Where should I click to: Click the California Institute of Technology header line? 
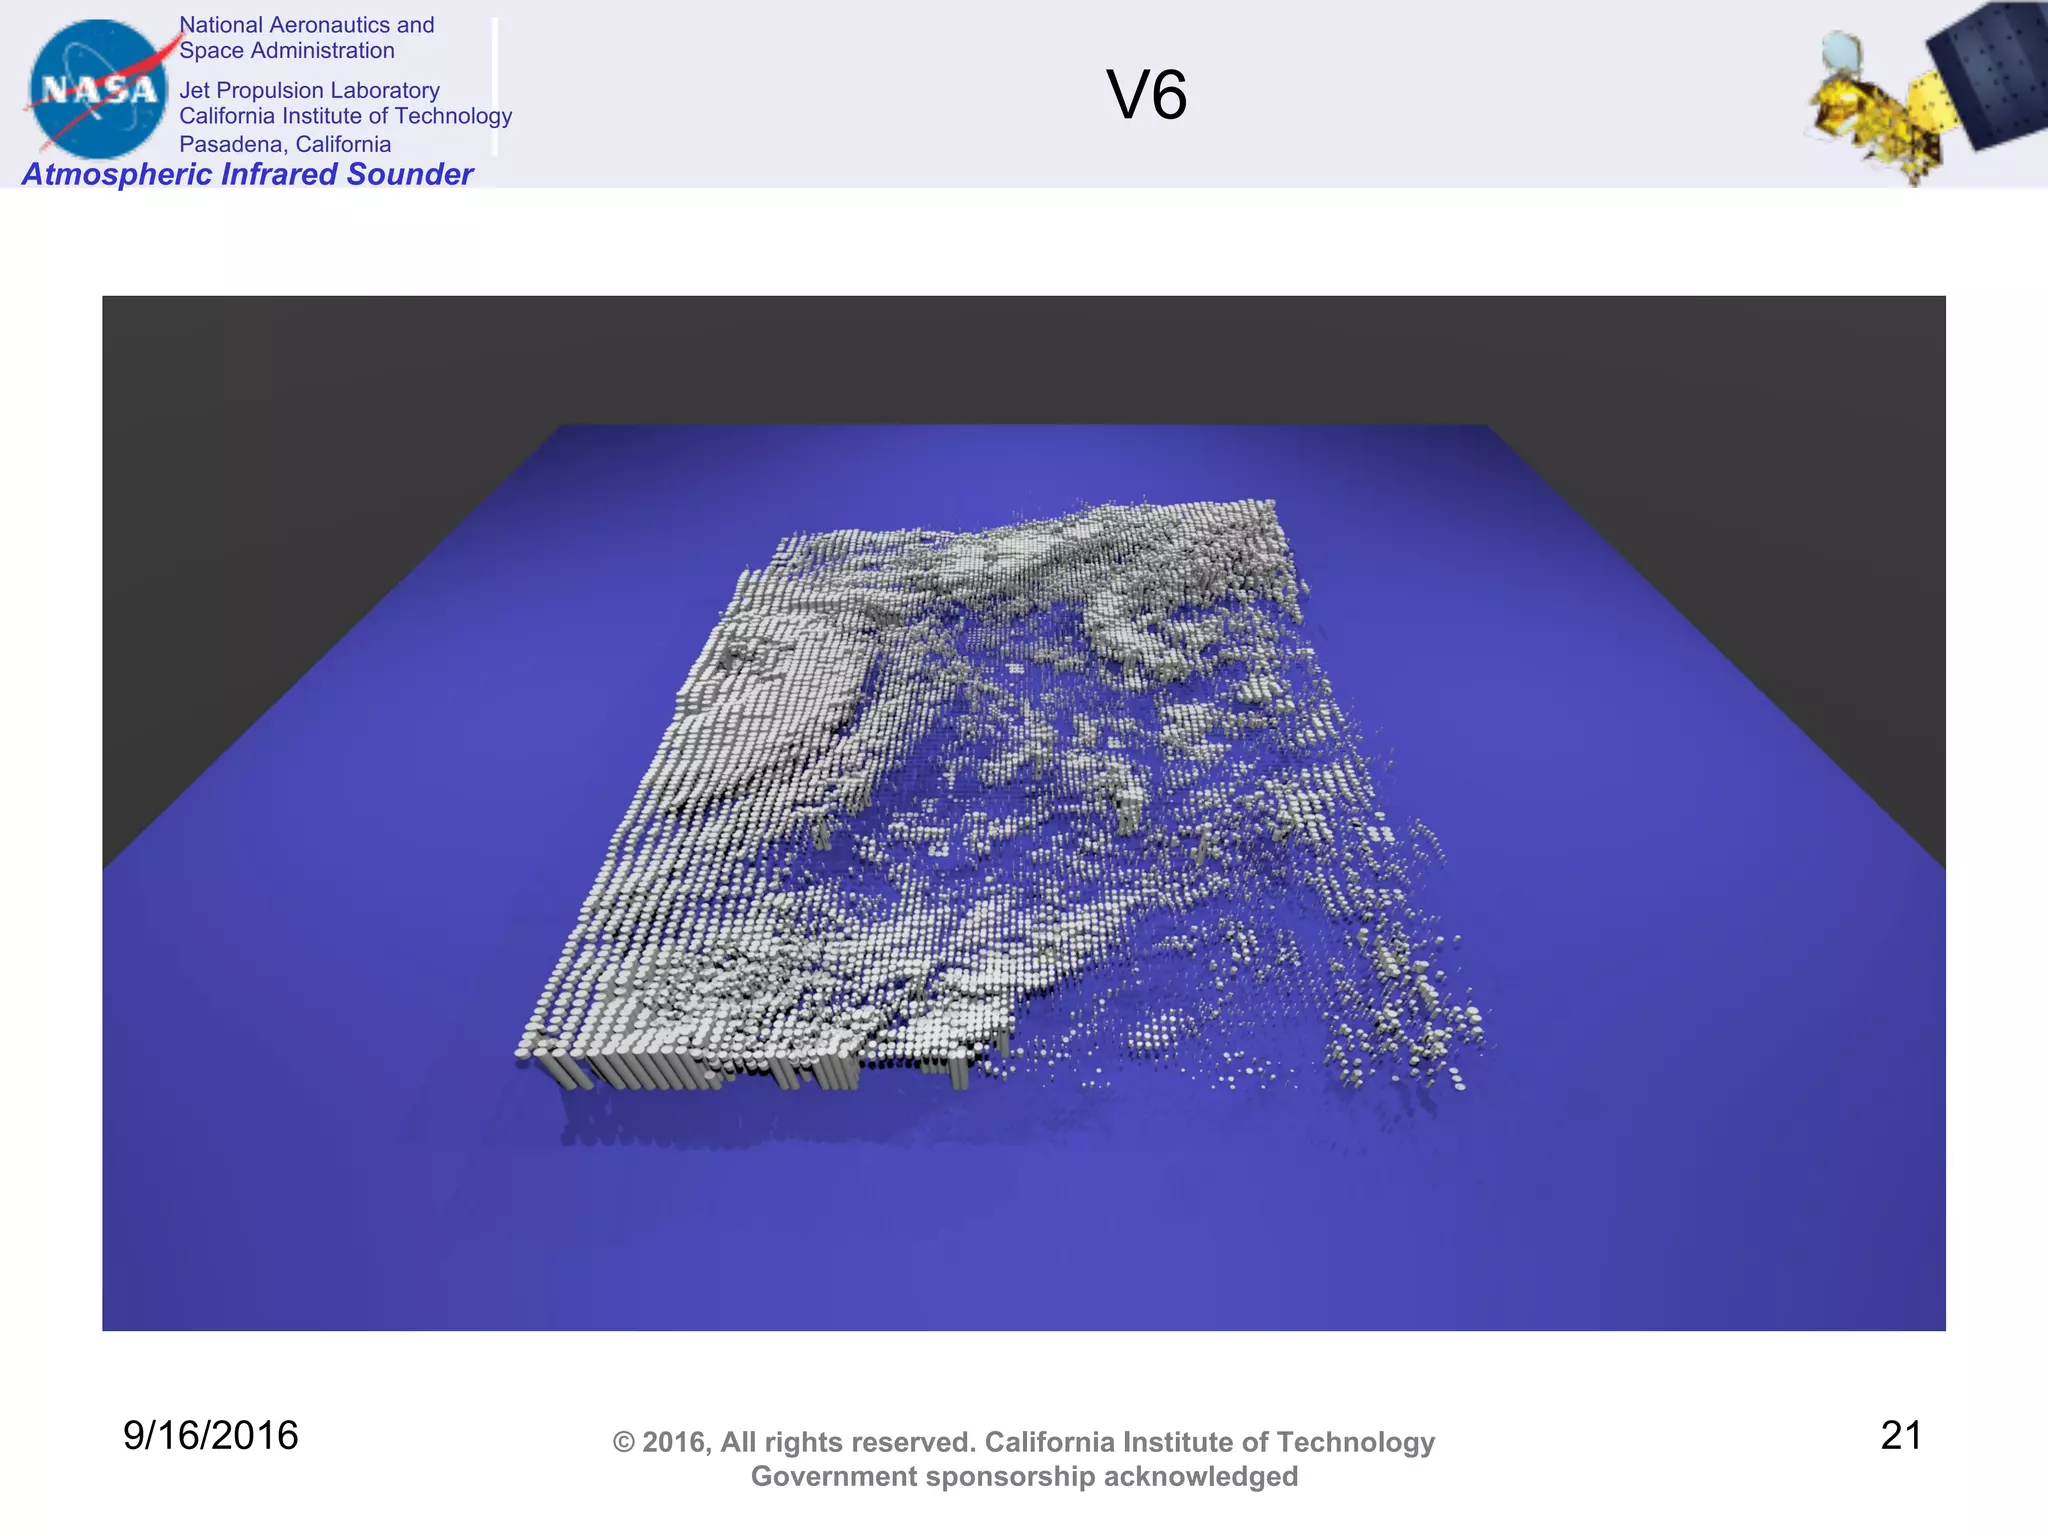click(345, 116)
